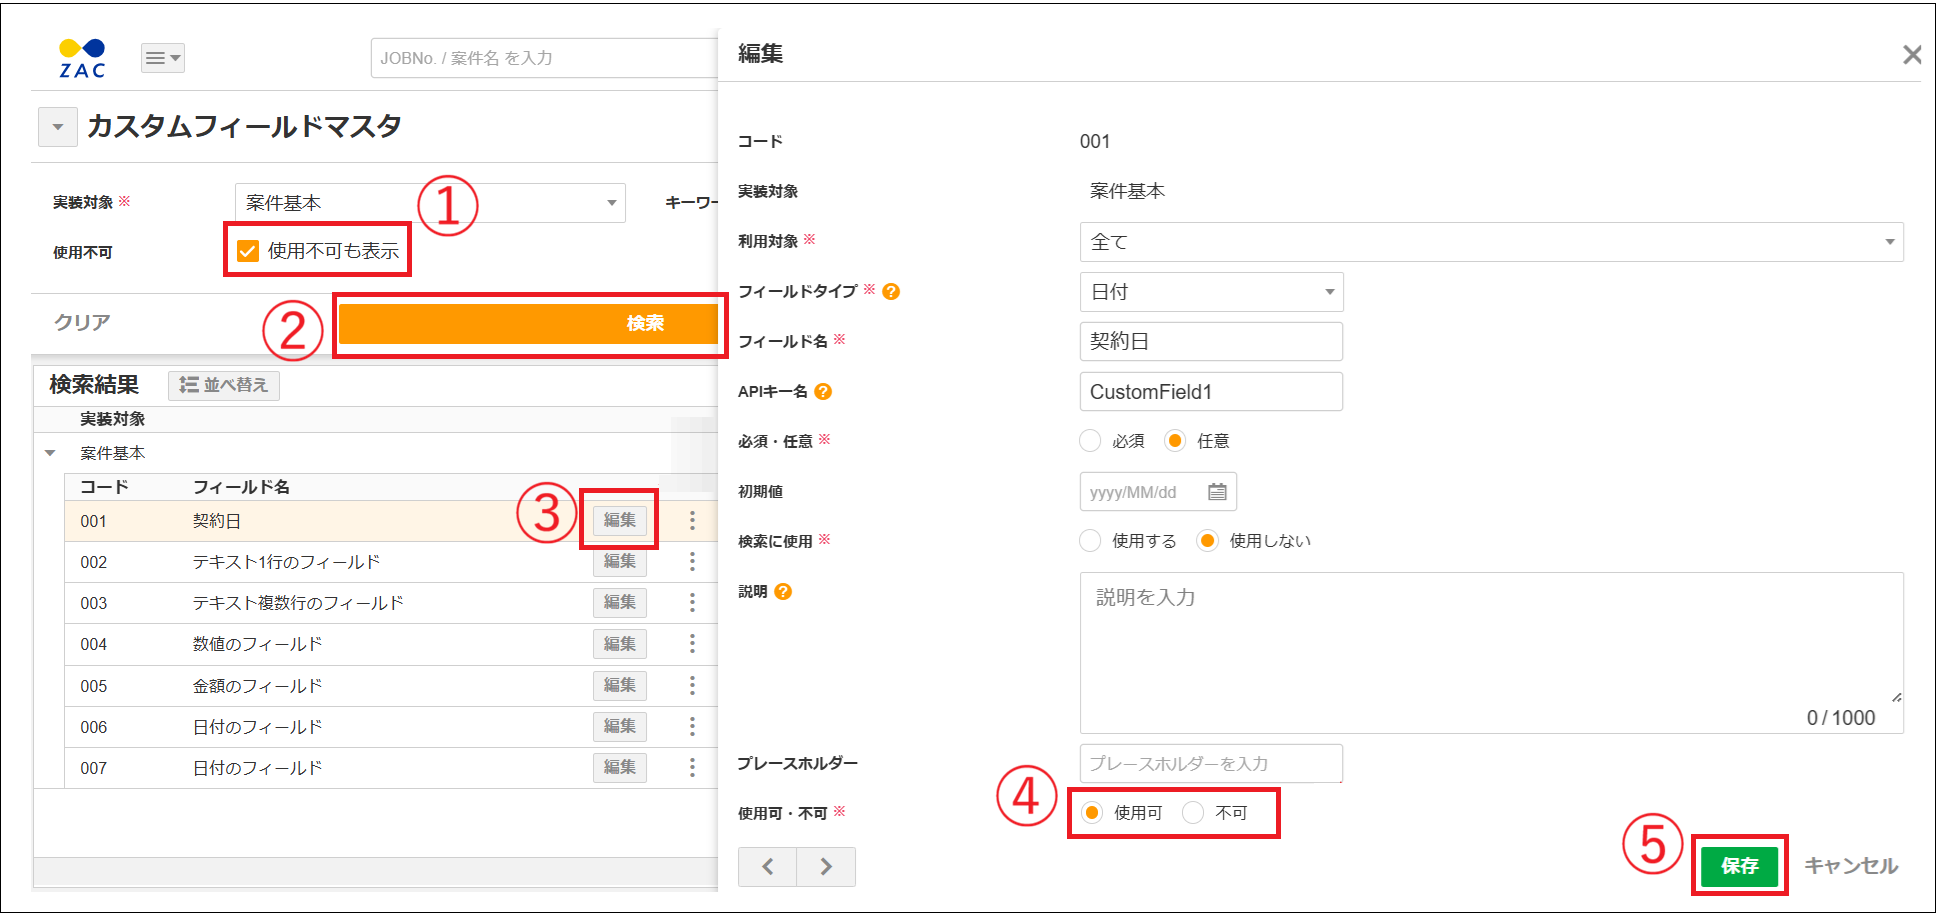Screen dimensions: 1941x915
Task: Click the orange 検索 button
Action: (529, 323)
